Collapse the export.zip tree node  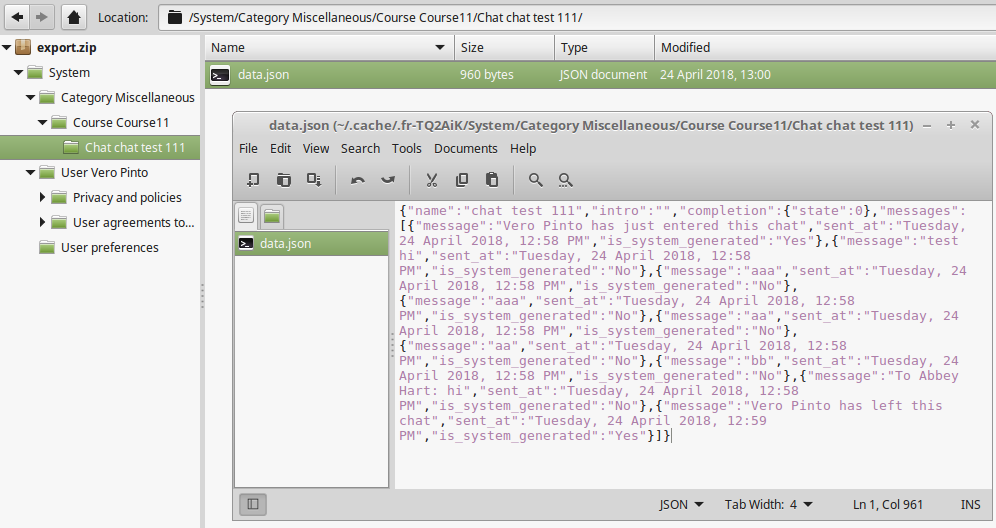6,47
